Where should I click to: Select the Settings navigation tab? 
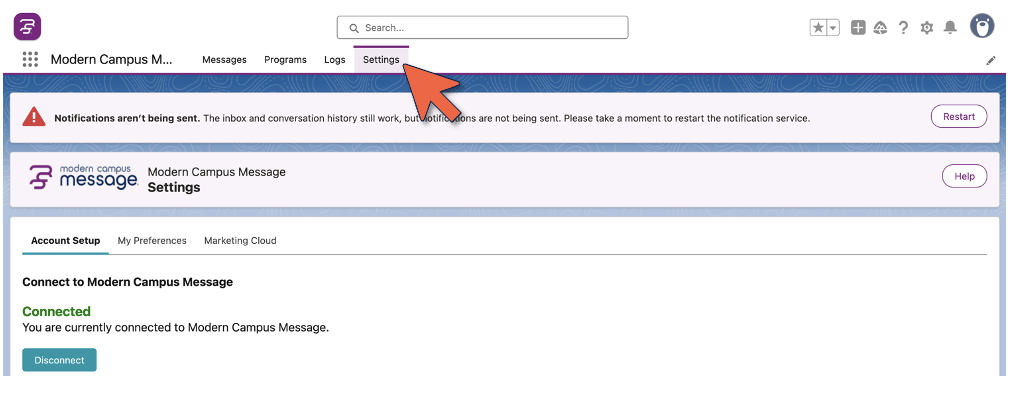coord(381,59)
